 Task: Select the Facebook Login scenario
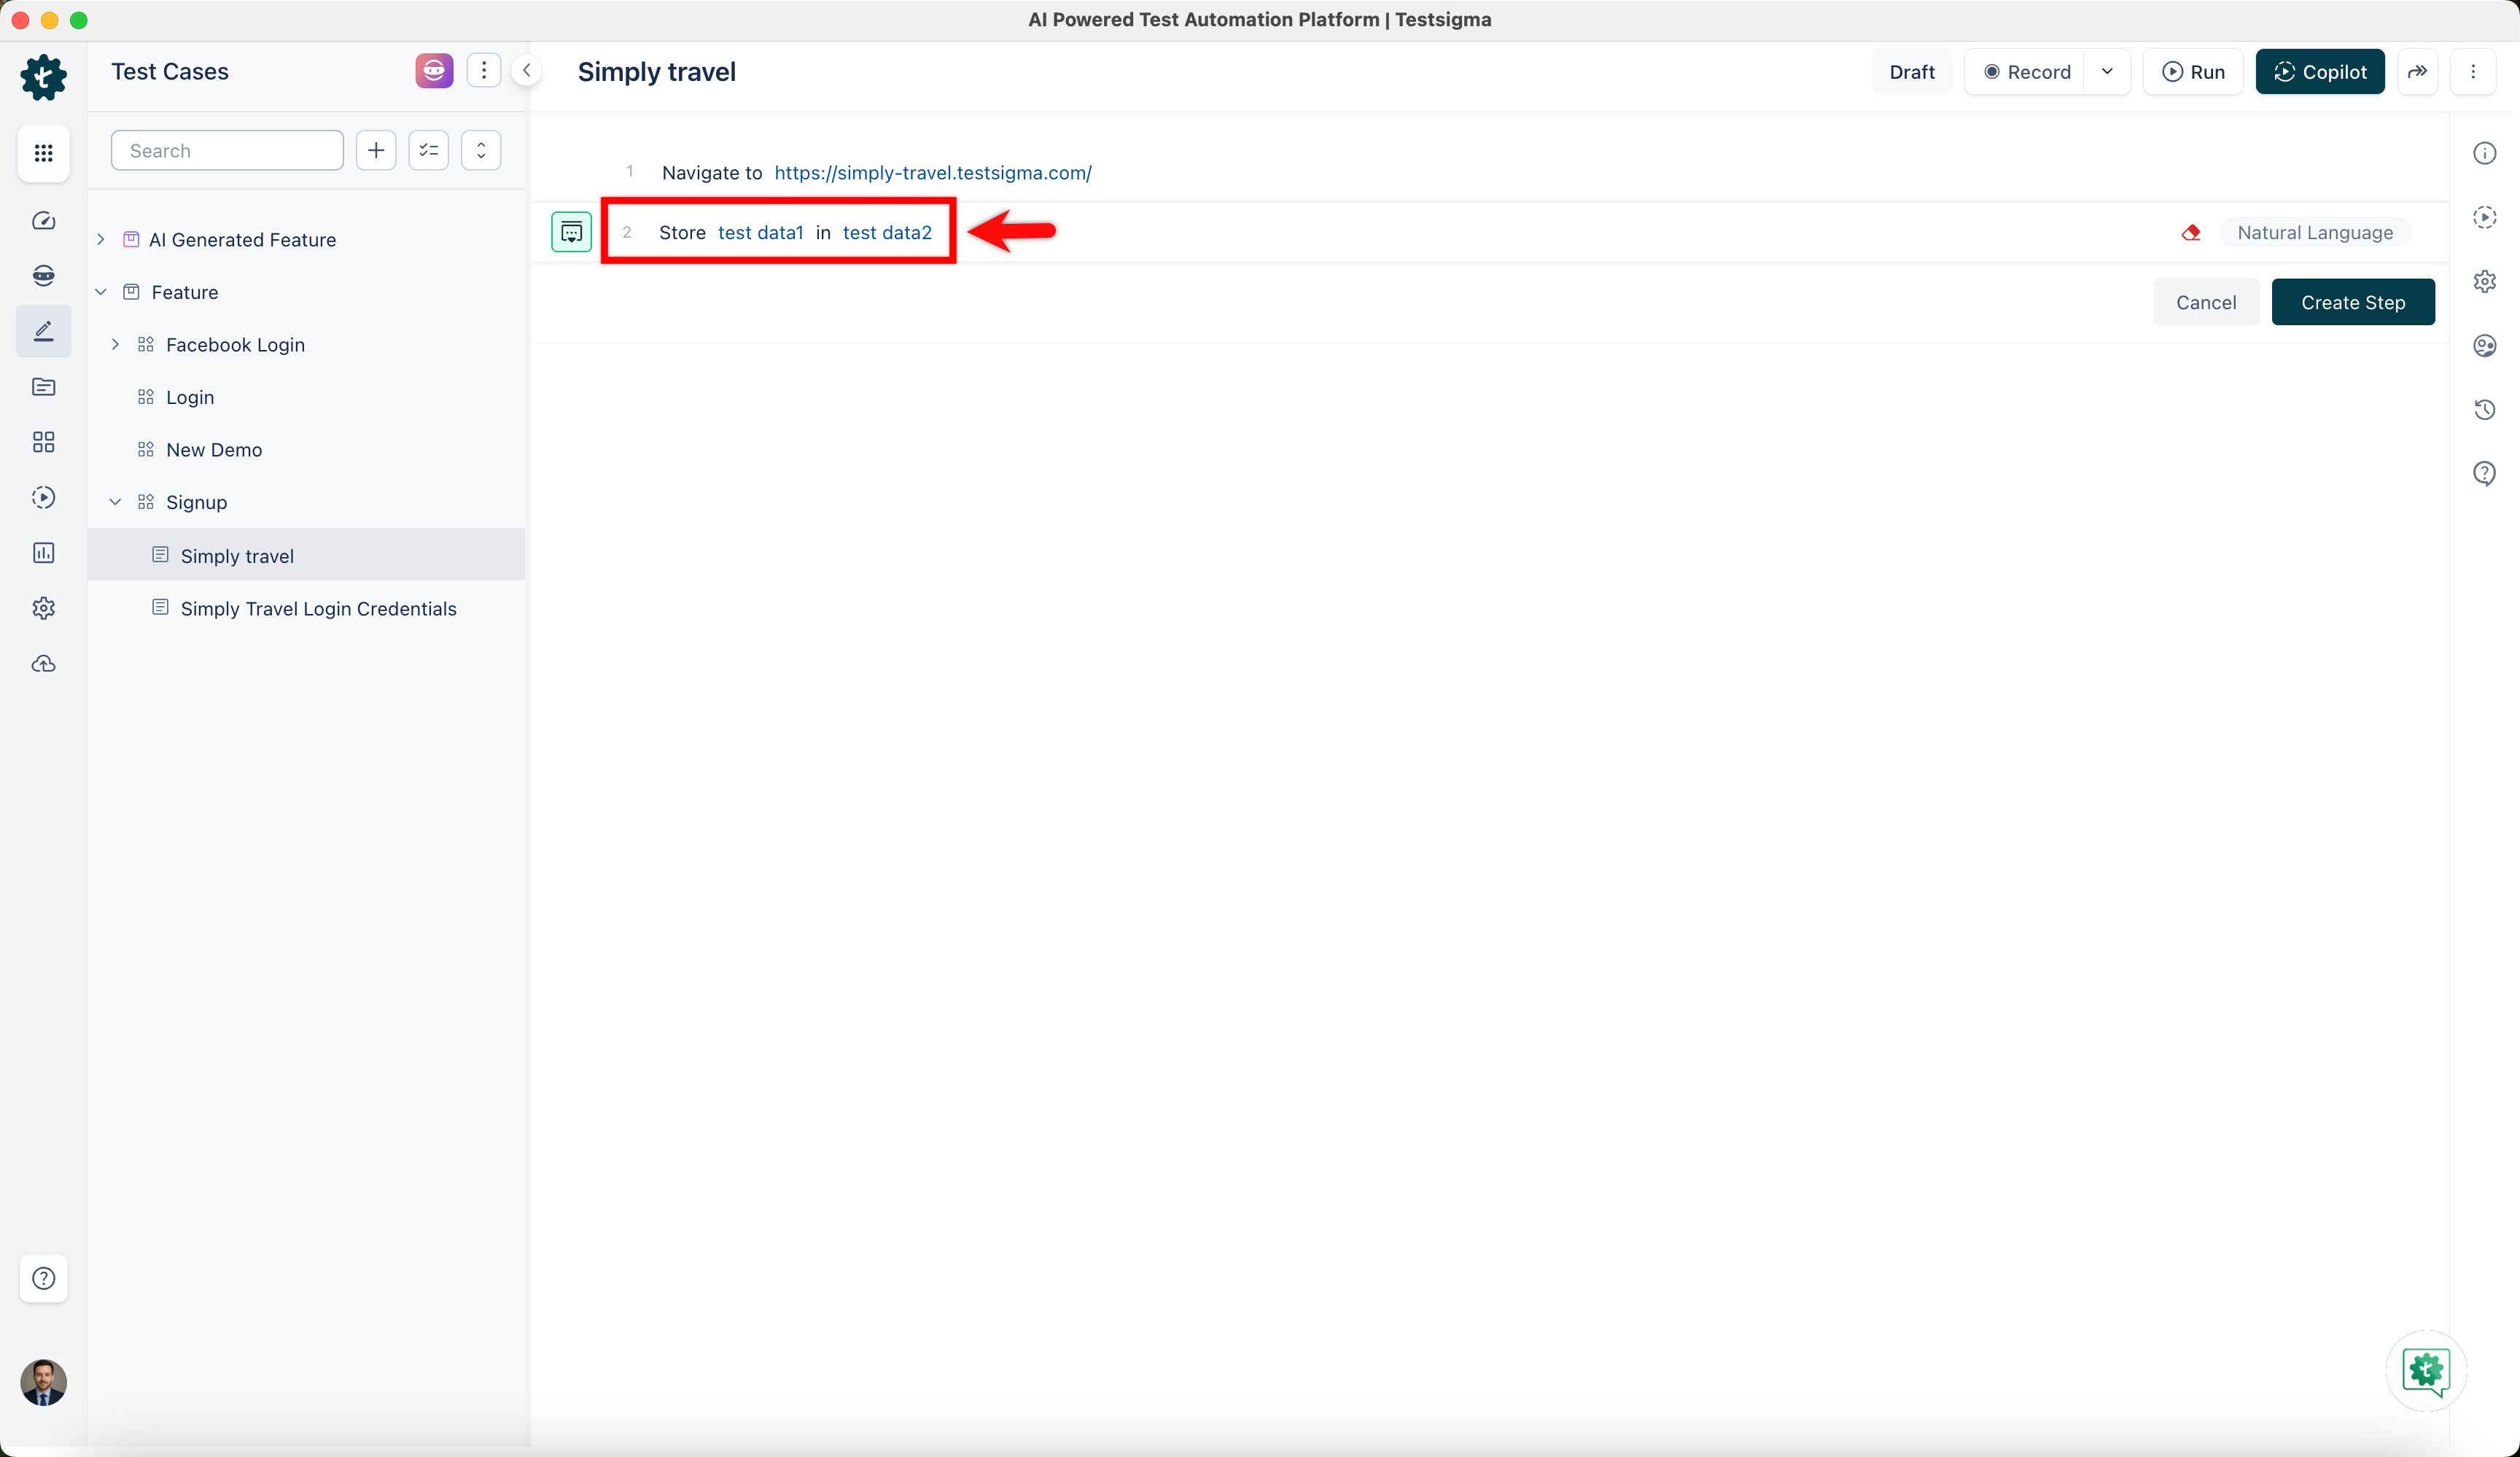235,345
